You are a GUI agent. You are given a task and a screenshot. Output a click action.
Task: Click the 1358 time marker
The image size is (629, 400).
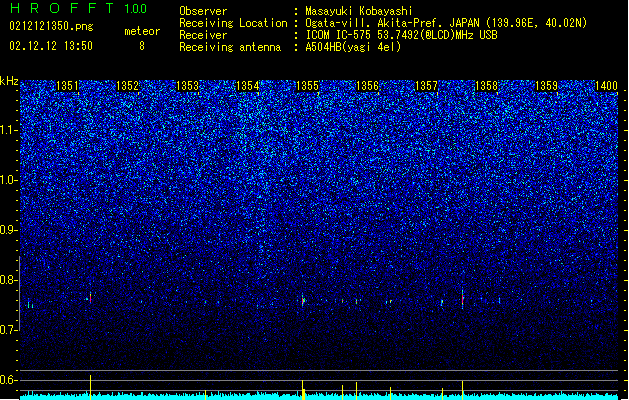click(486, 86)
